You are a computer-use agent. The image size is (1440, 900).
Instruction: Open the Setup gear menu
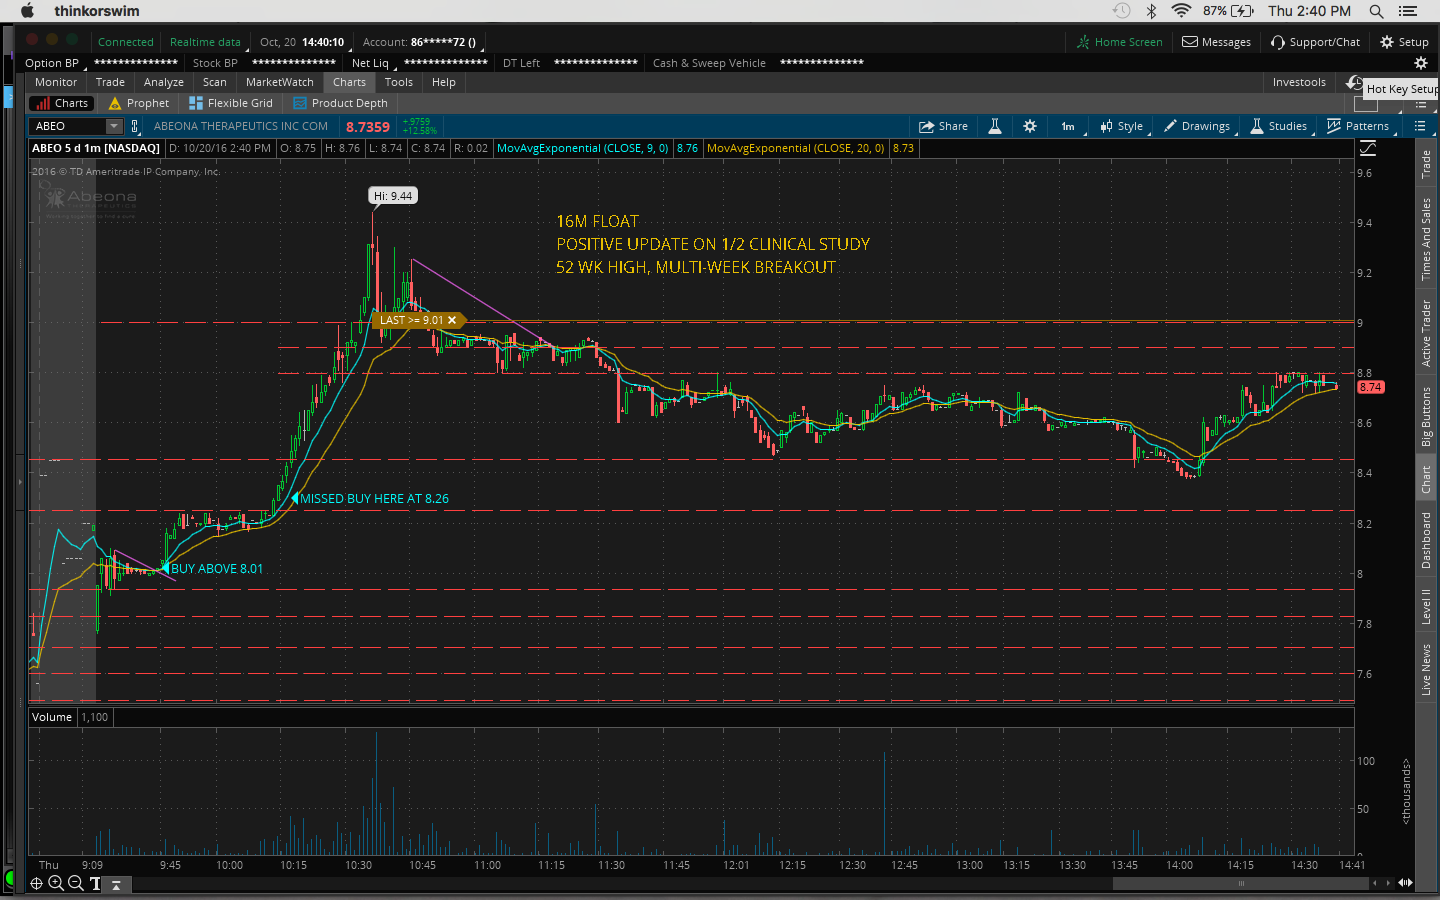coord(1404,42)
